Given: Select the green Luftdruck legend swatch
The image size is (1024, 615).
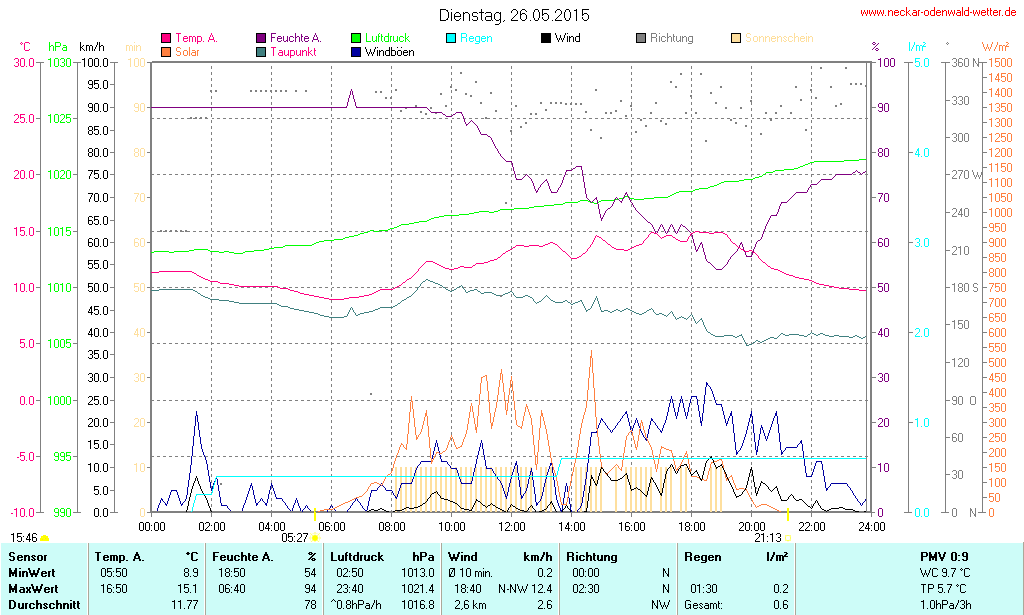Looking at the screenshot, I should click(x=356, y=39).
